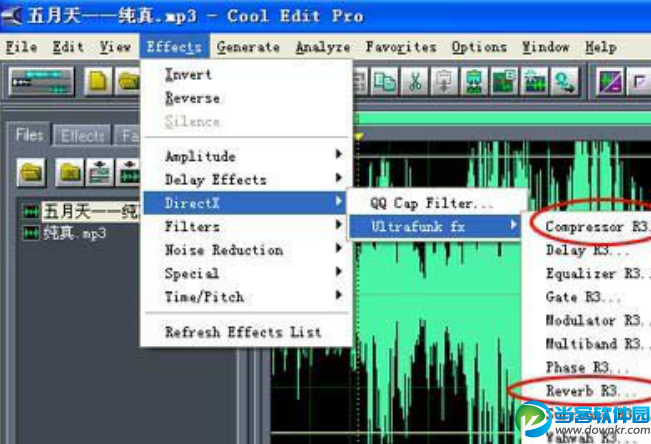Screen dimensions: 651x444
Task: Expand the Delay Effects submenu
Action: click(247, 179)
